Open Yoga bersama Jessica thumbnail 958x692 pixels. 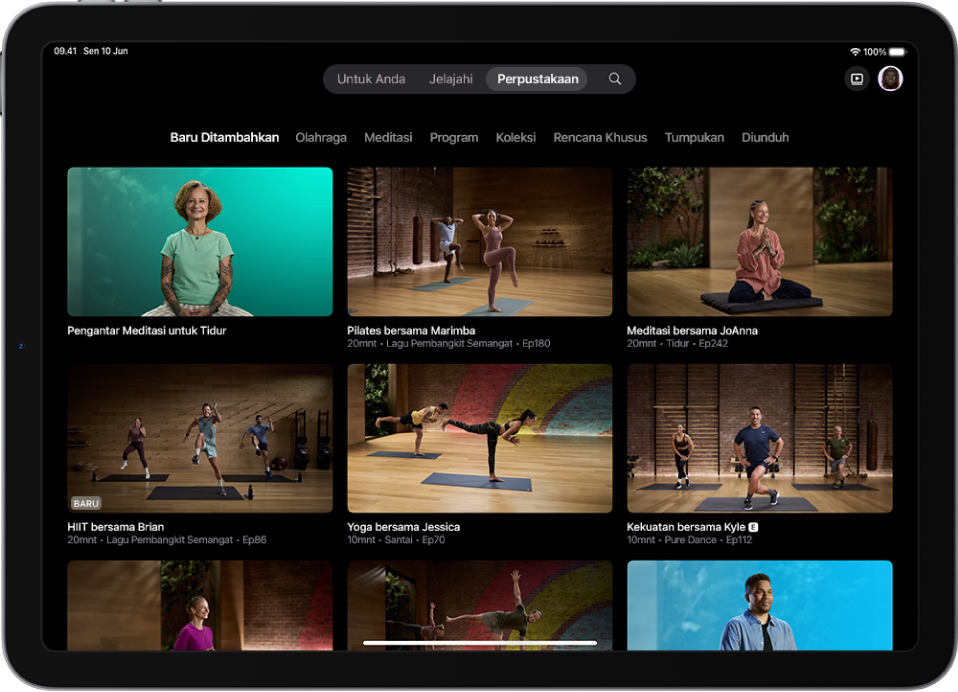tap(480, 438)
